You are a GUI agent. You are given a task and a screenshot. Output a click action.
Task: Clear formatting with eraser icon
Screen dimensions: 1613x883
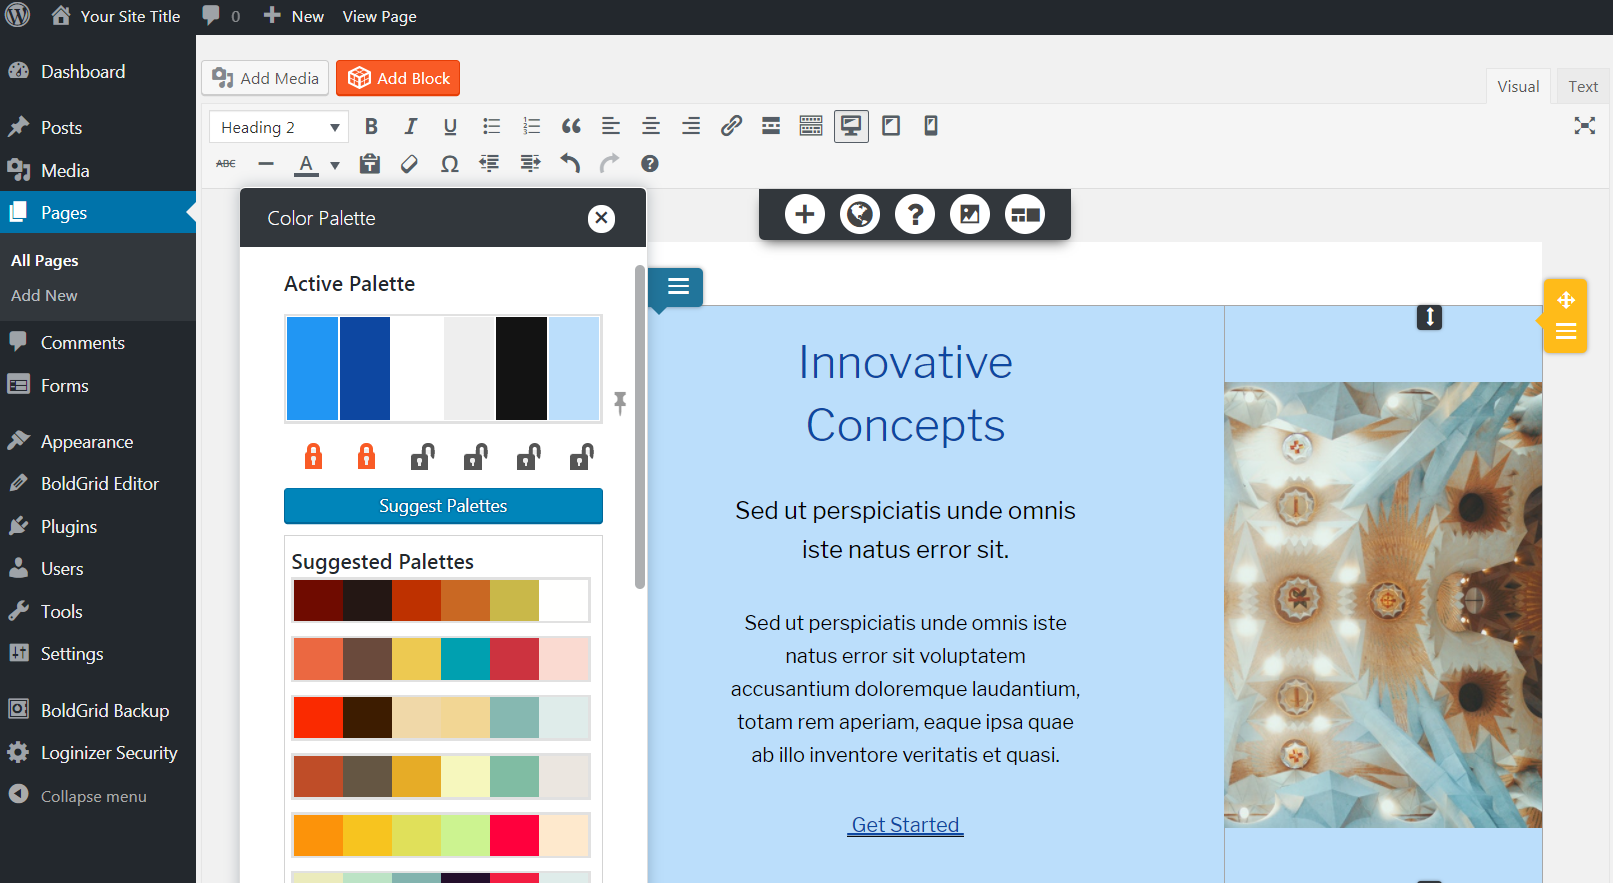click(x=409, y=164)
